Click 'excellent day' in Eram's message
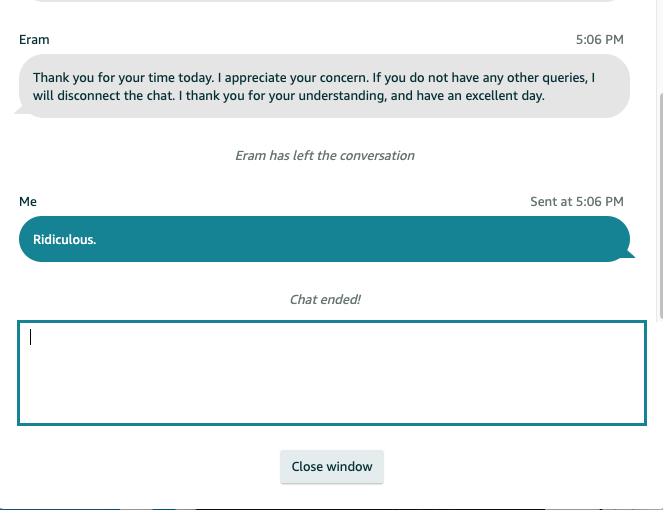This screenshot has width=663, height=510. (x=504, y=96)
